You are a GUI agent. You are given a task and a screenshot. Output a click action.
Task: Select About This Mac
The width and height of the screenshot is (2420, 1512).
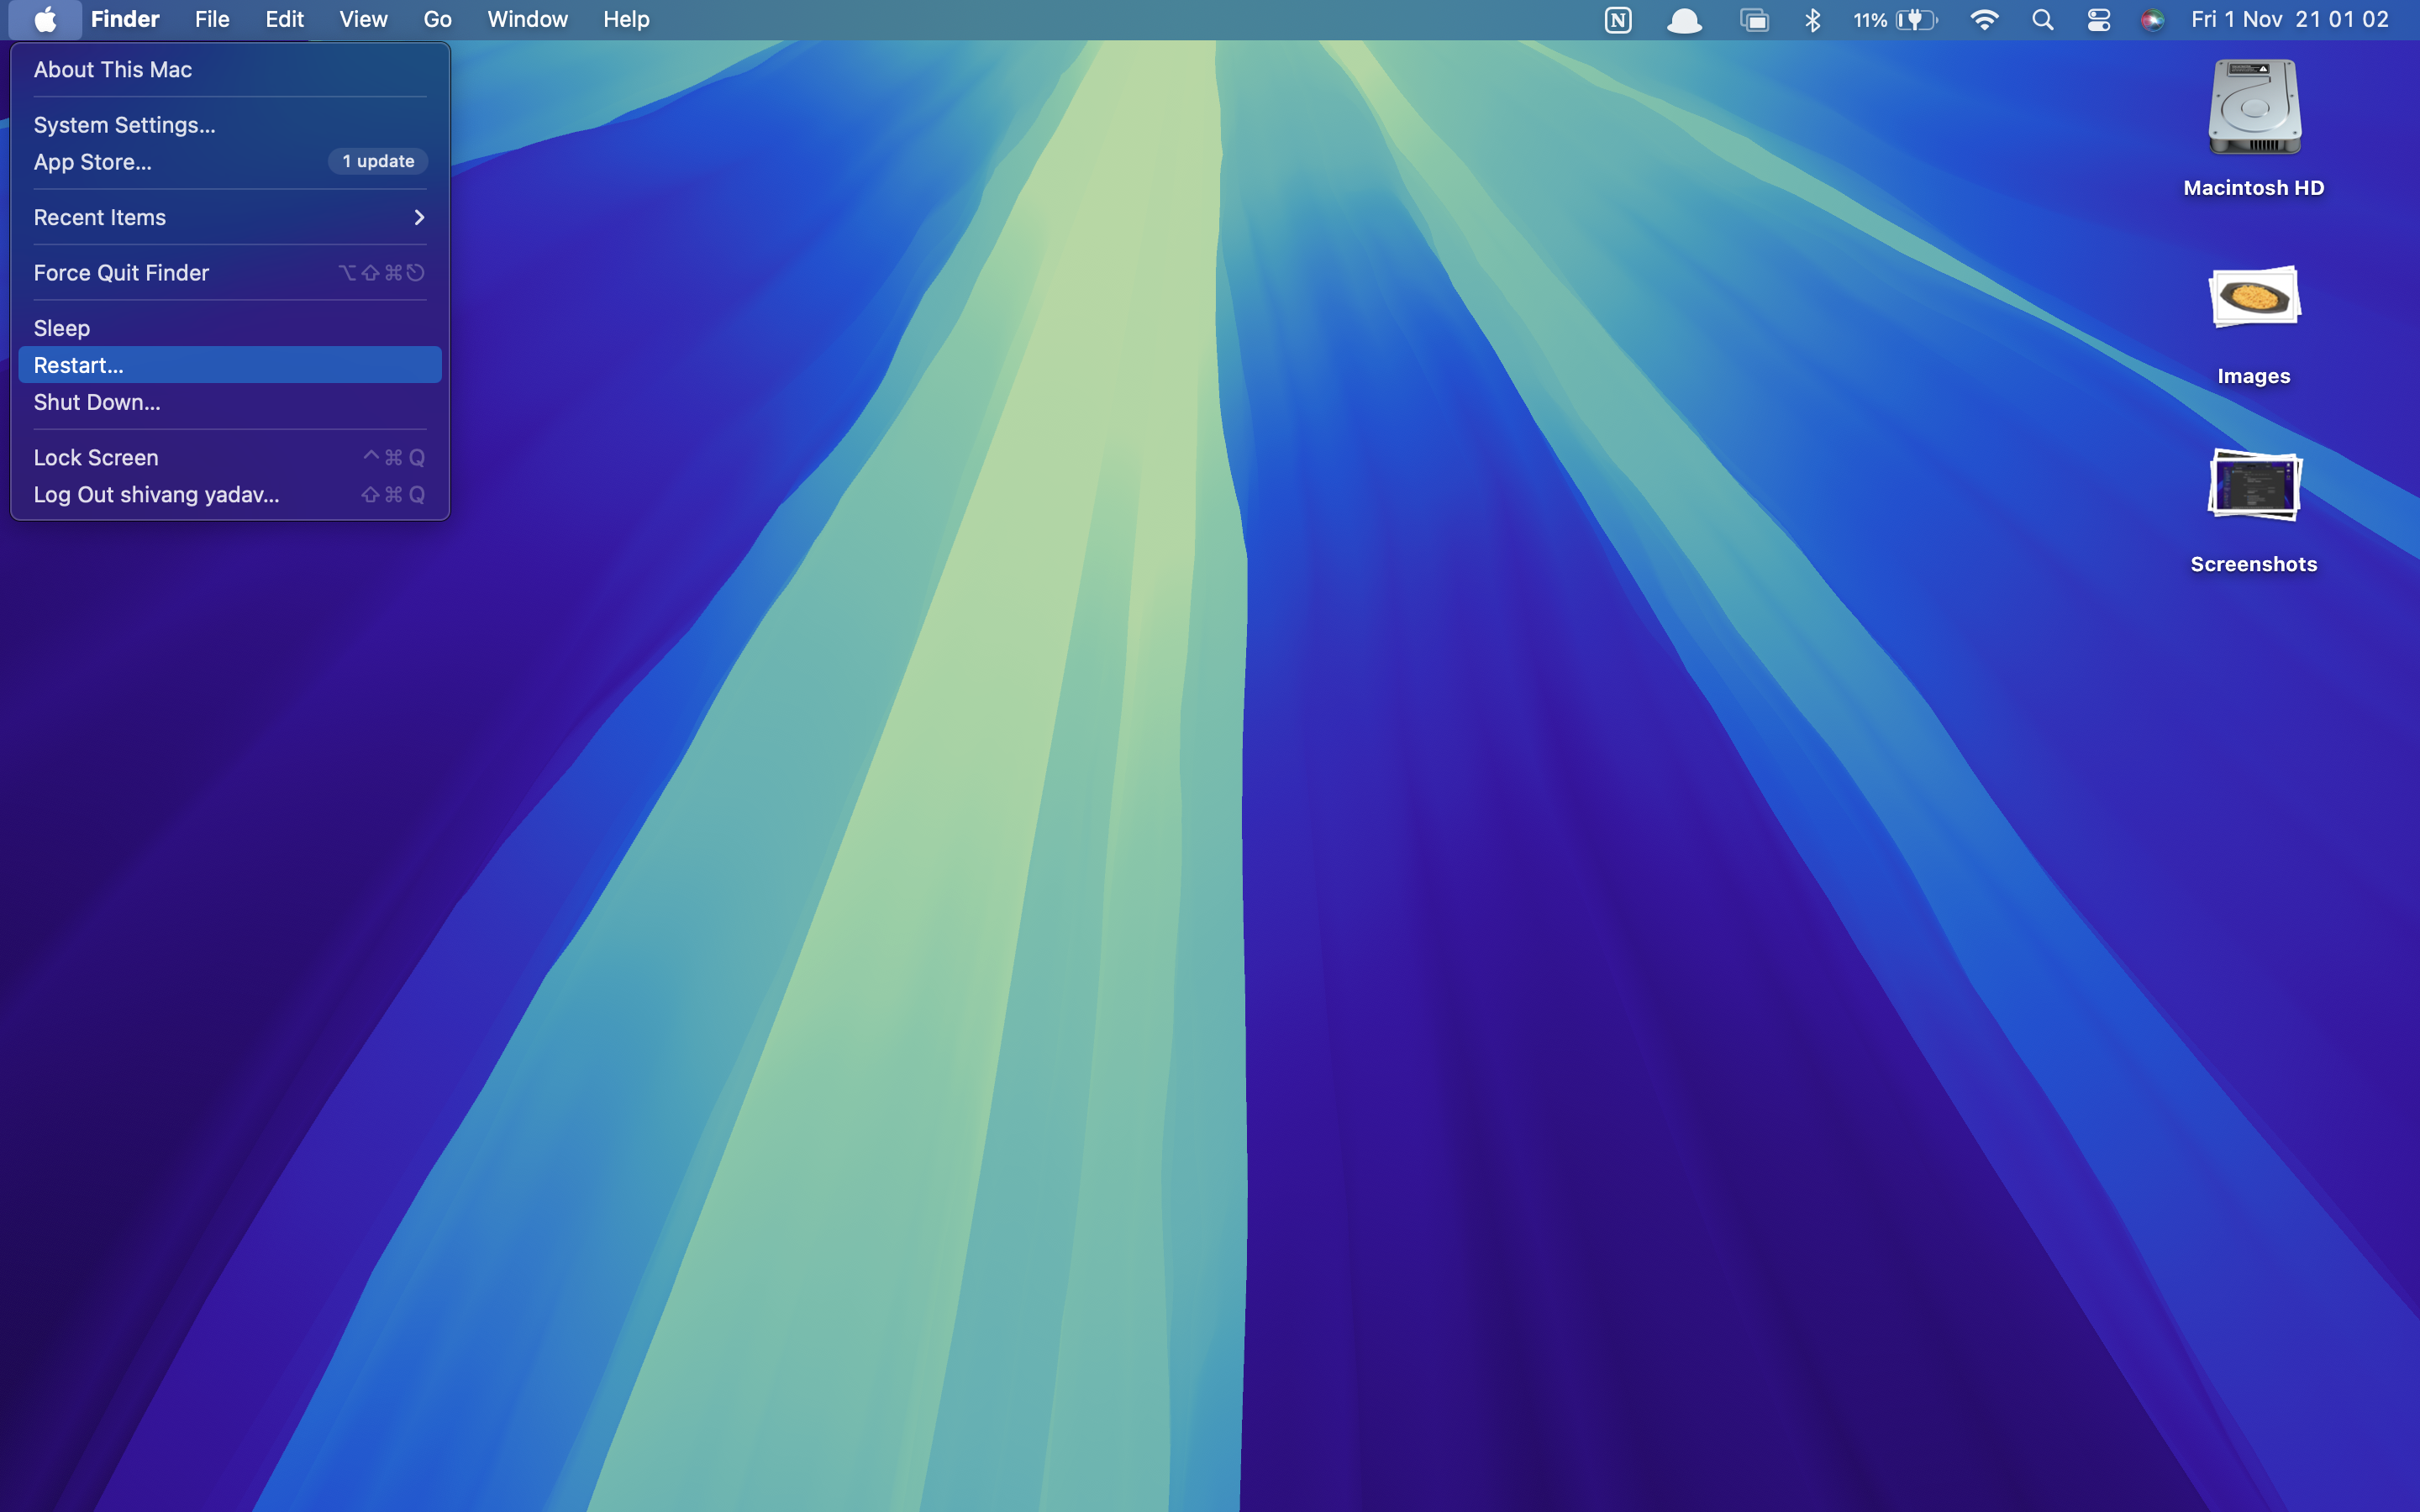tap(112, 69)
